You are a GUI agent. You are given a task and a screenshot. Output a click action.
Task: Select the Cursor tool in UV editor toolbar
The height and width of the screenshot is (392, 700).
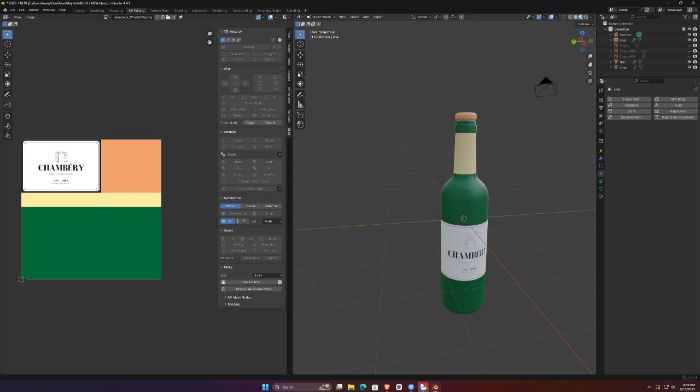(x=8, y=44)
